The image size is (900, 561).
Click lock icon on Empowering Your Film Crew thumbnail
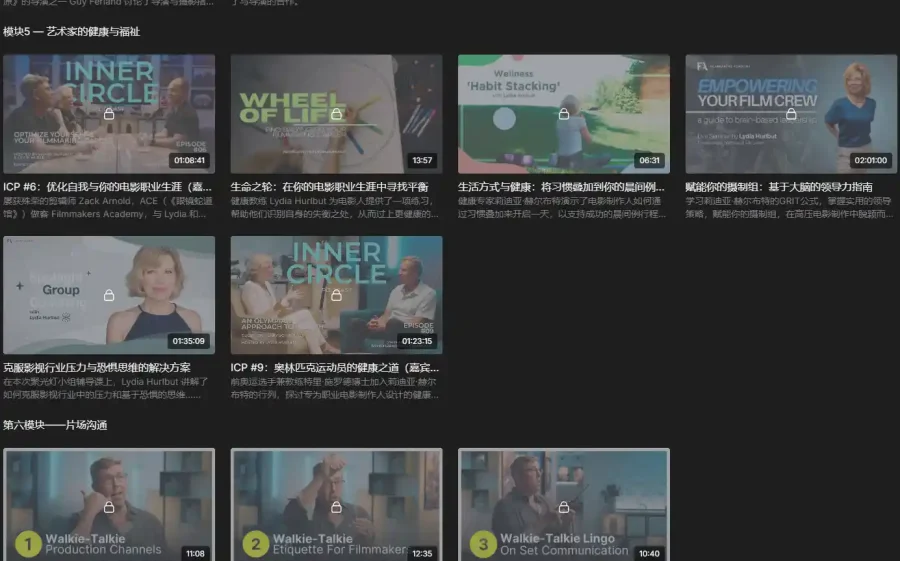pyautogui.click(x=791, y=114)
